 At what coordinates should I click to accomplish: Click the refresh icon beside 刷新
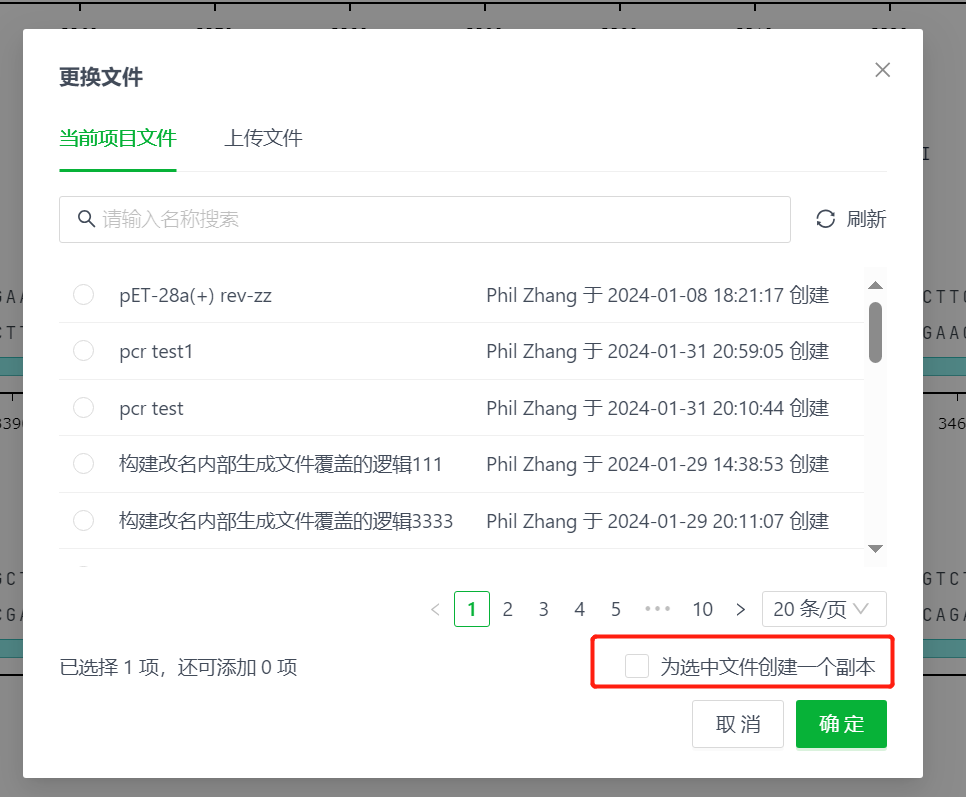pos(825,219)
